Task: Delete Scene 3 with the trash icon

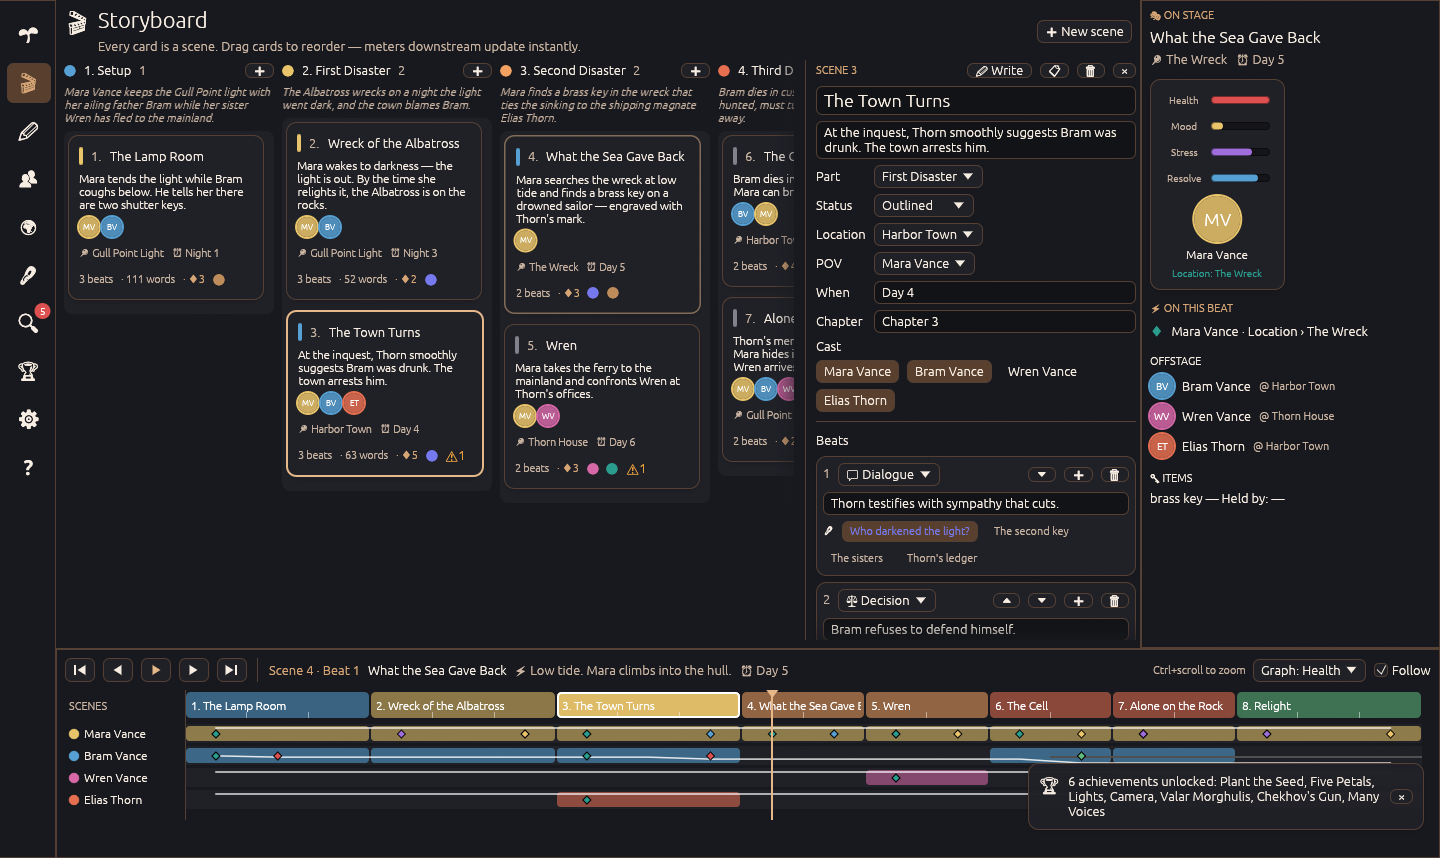Action: [x=1090, y=71]
